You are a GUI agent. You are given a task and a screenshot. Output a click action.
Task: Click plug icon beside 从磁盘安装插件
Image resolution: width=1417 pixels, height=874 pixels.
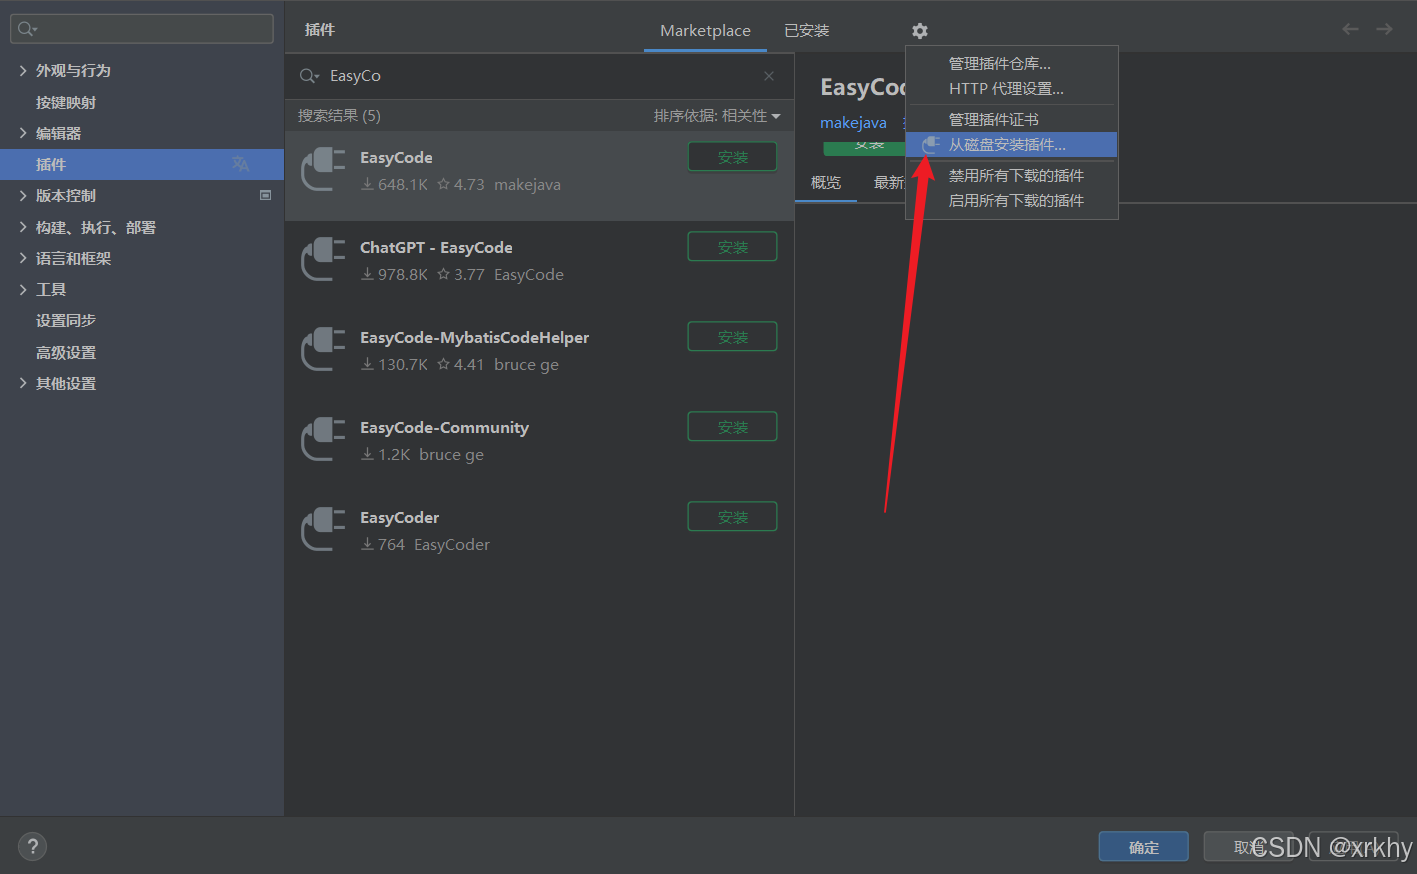pos(931,145)
